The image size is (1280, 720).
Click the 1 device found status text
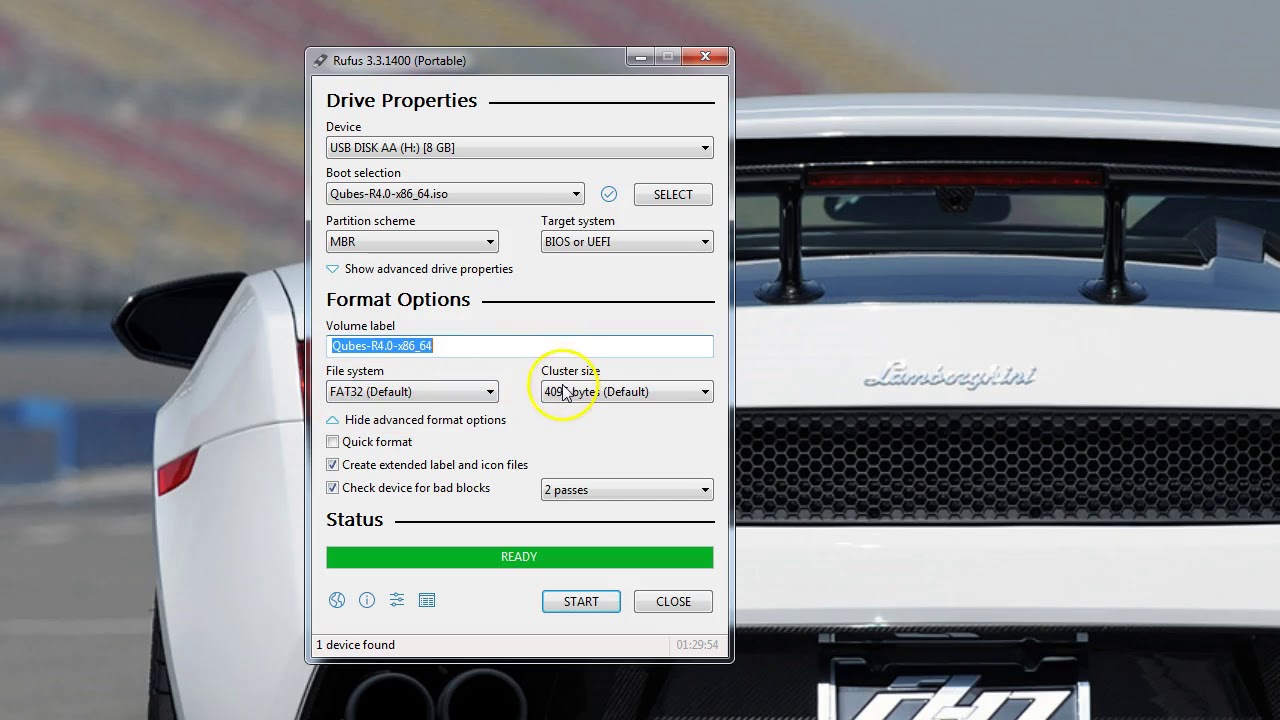click(356, 645)
